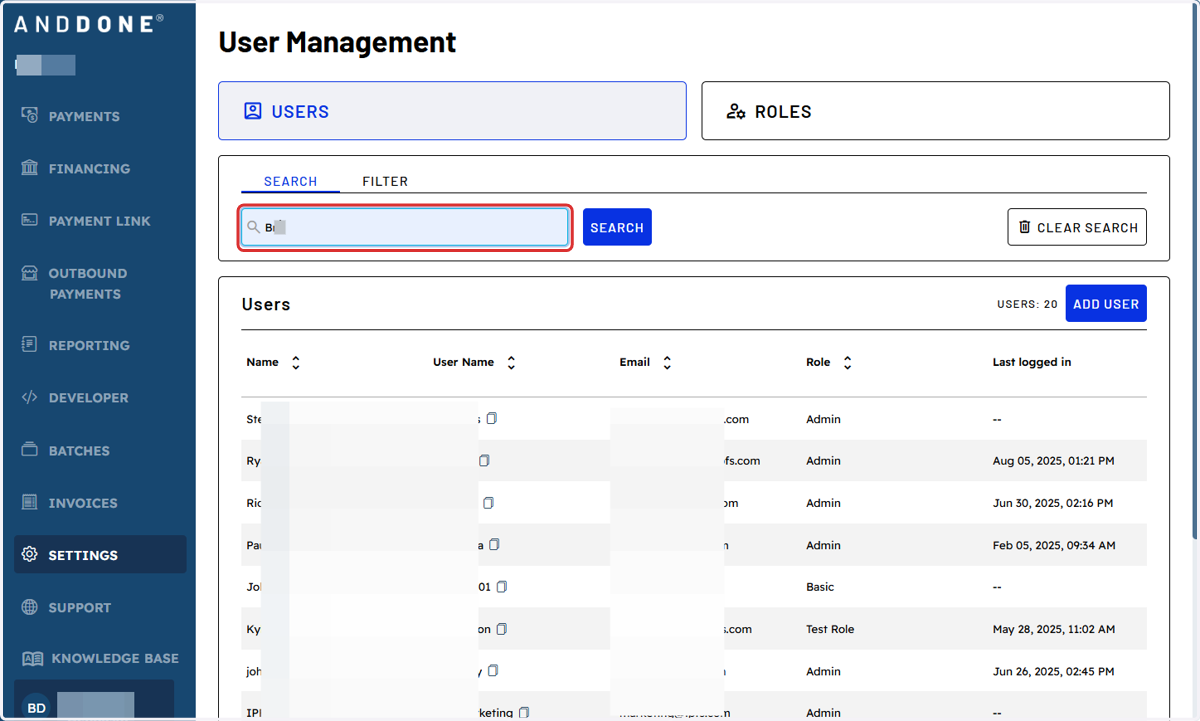
Task: Copy the username ending in 'keting'
Action: [524, 713]
